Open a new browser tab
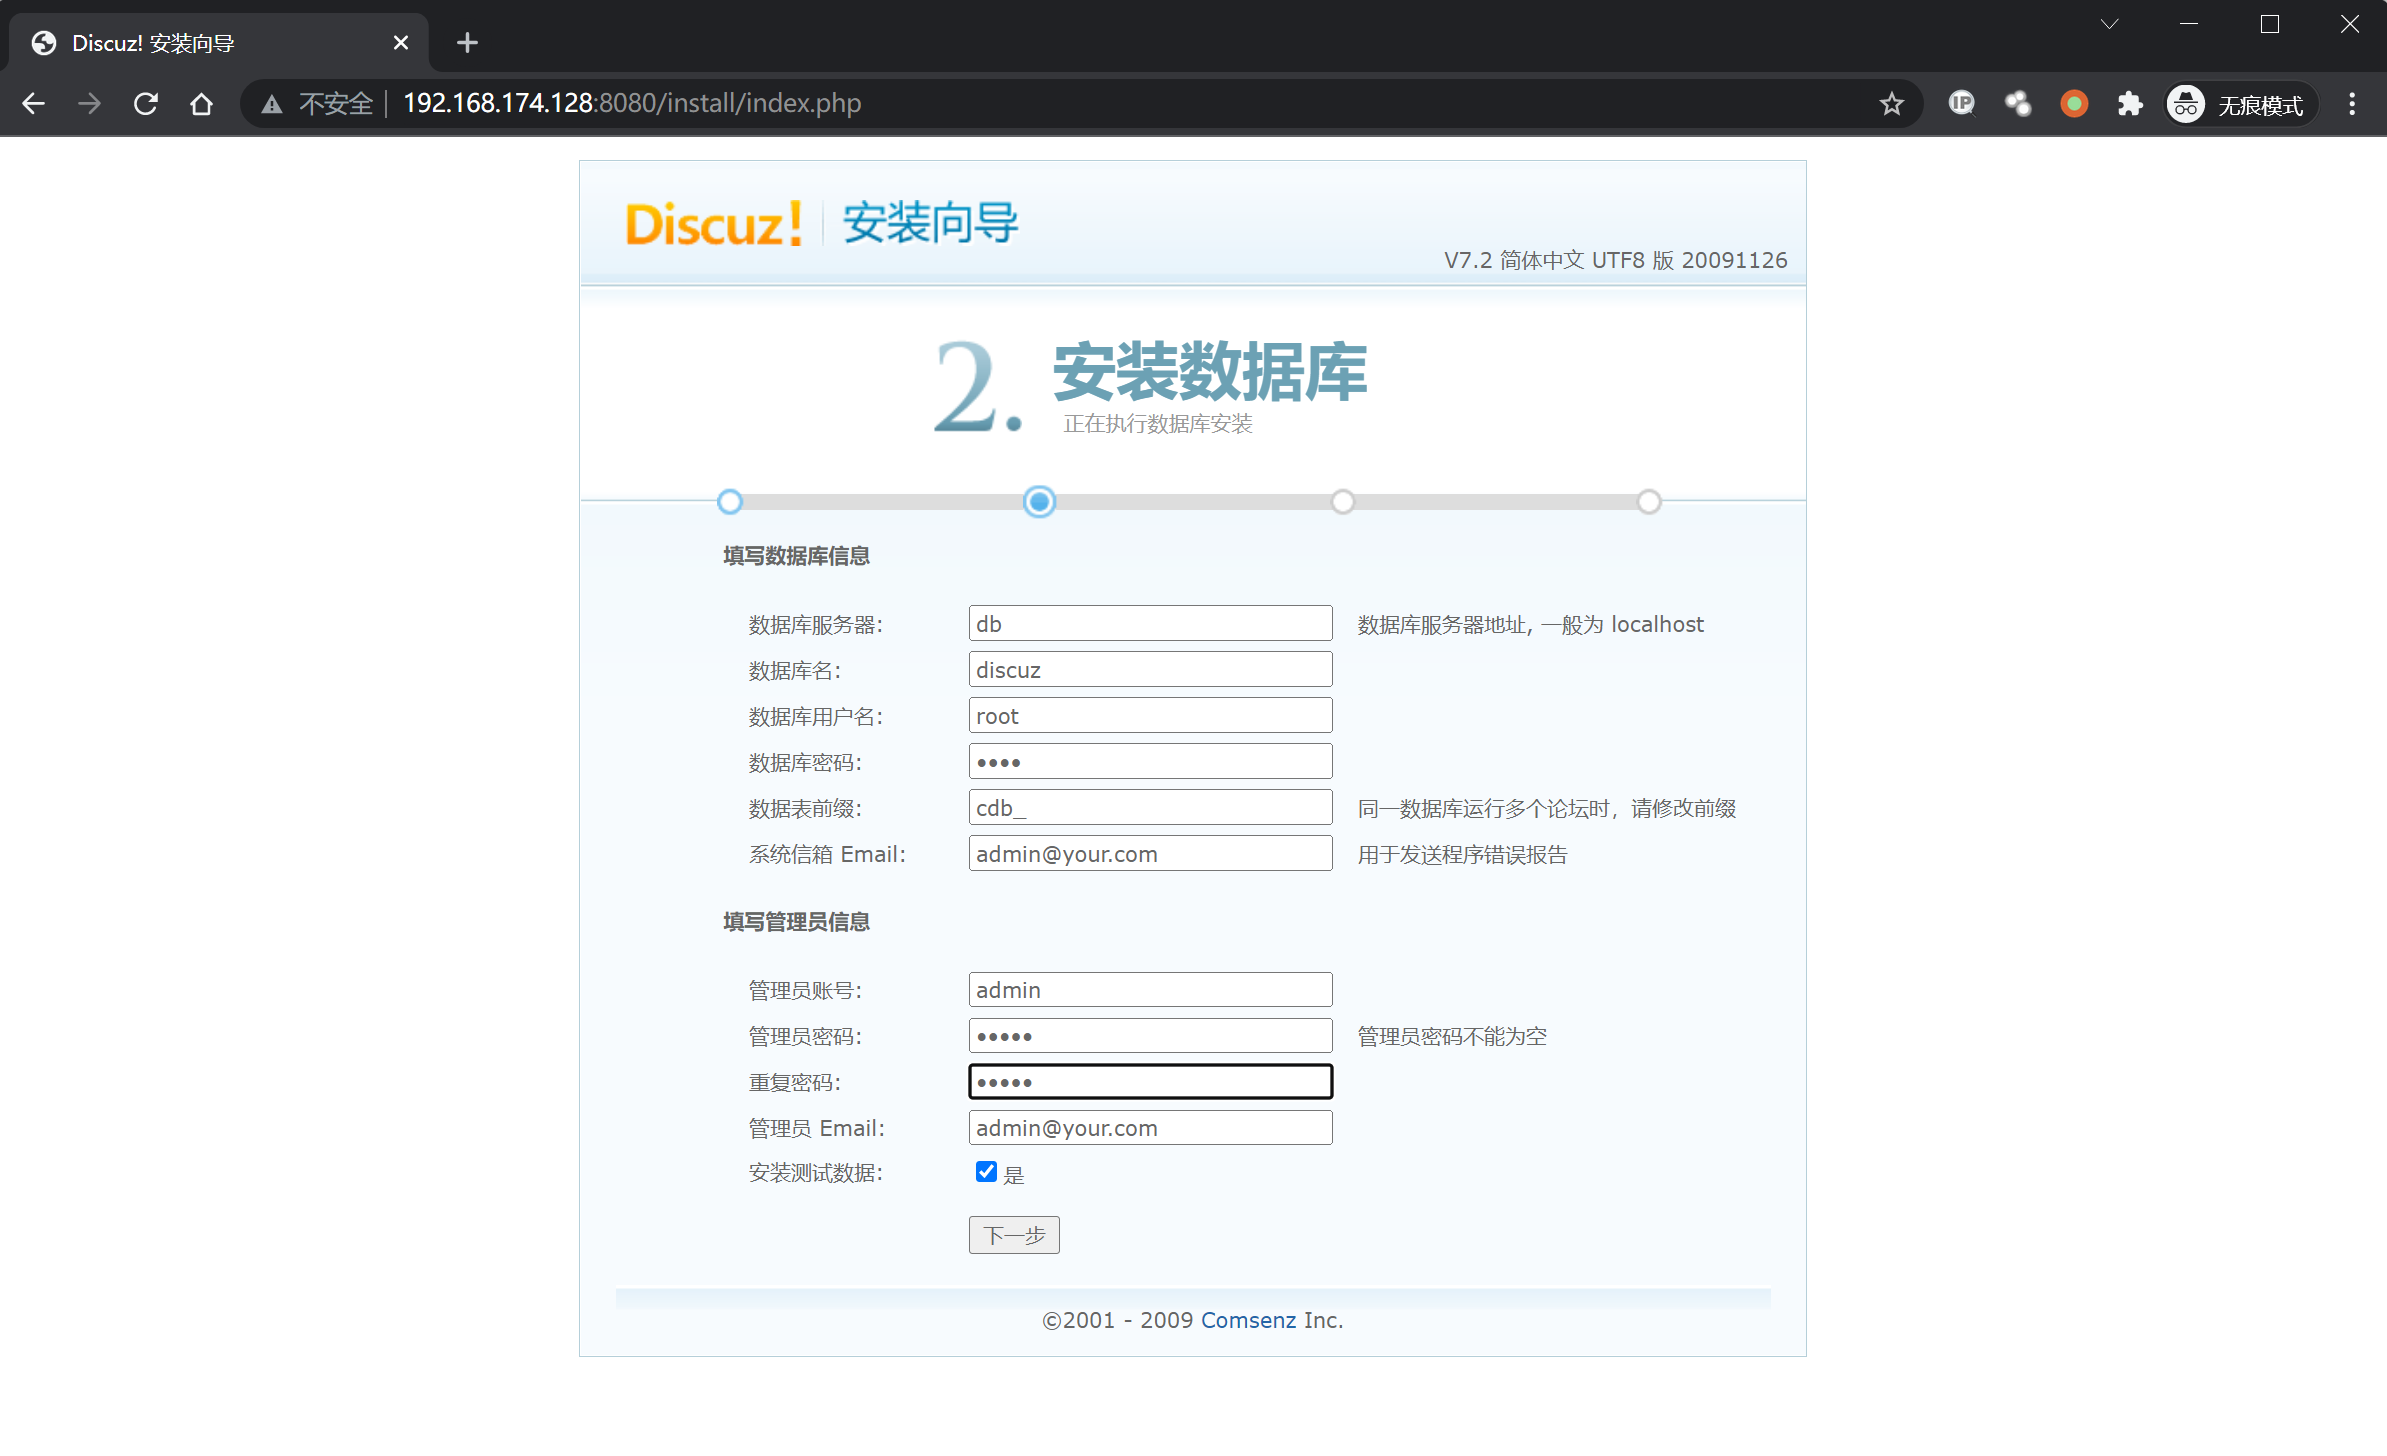This screenshot has height=1456, width=2387. click(467, 43)
